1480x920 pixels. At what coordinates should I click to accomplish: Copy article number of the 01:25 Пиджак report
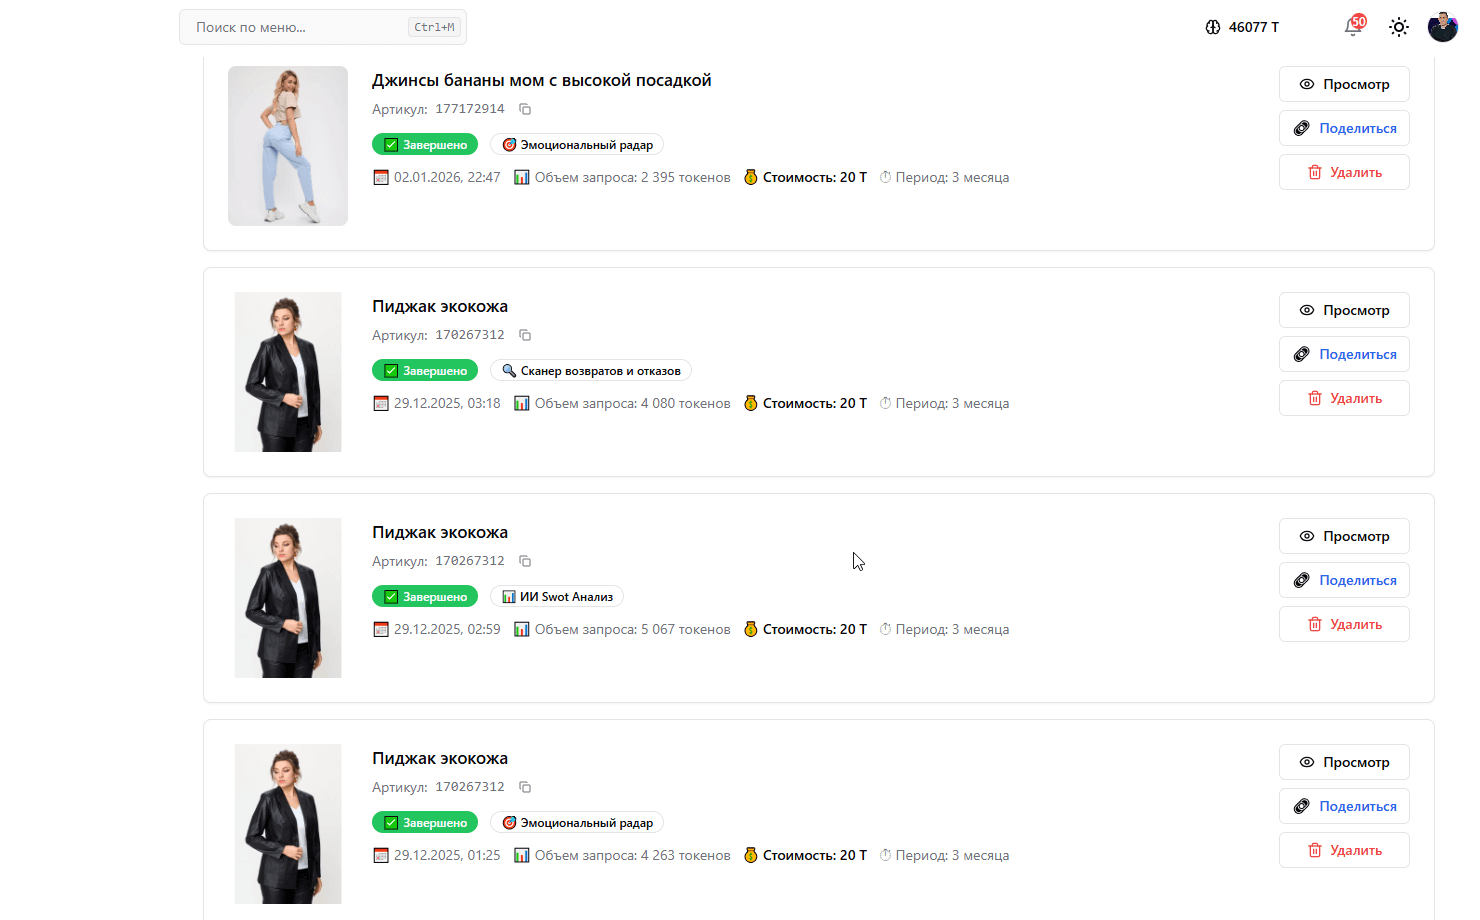(525, 787)
